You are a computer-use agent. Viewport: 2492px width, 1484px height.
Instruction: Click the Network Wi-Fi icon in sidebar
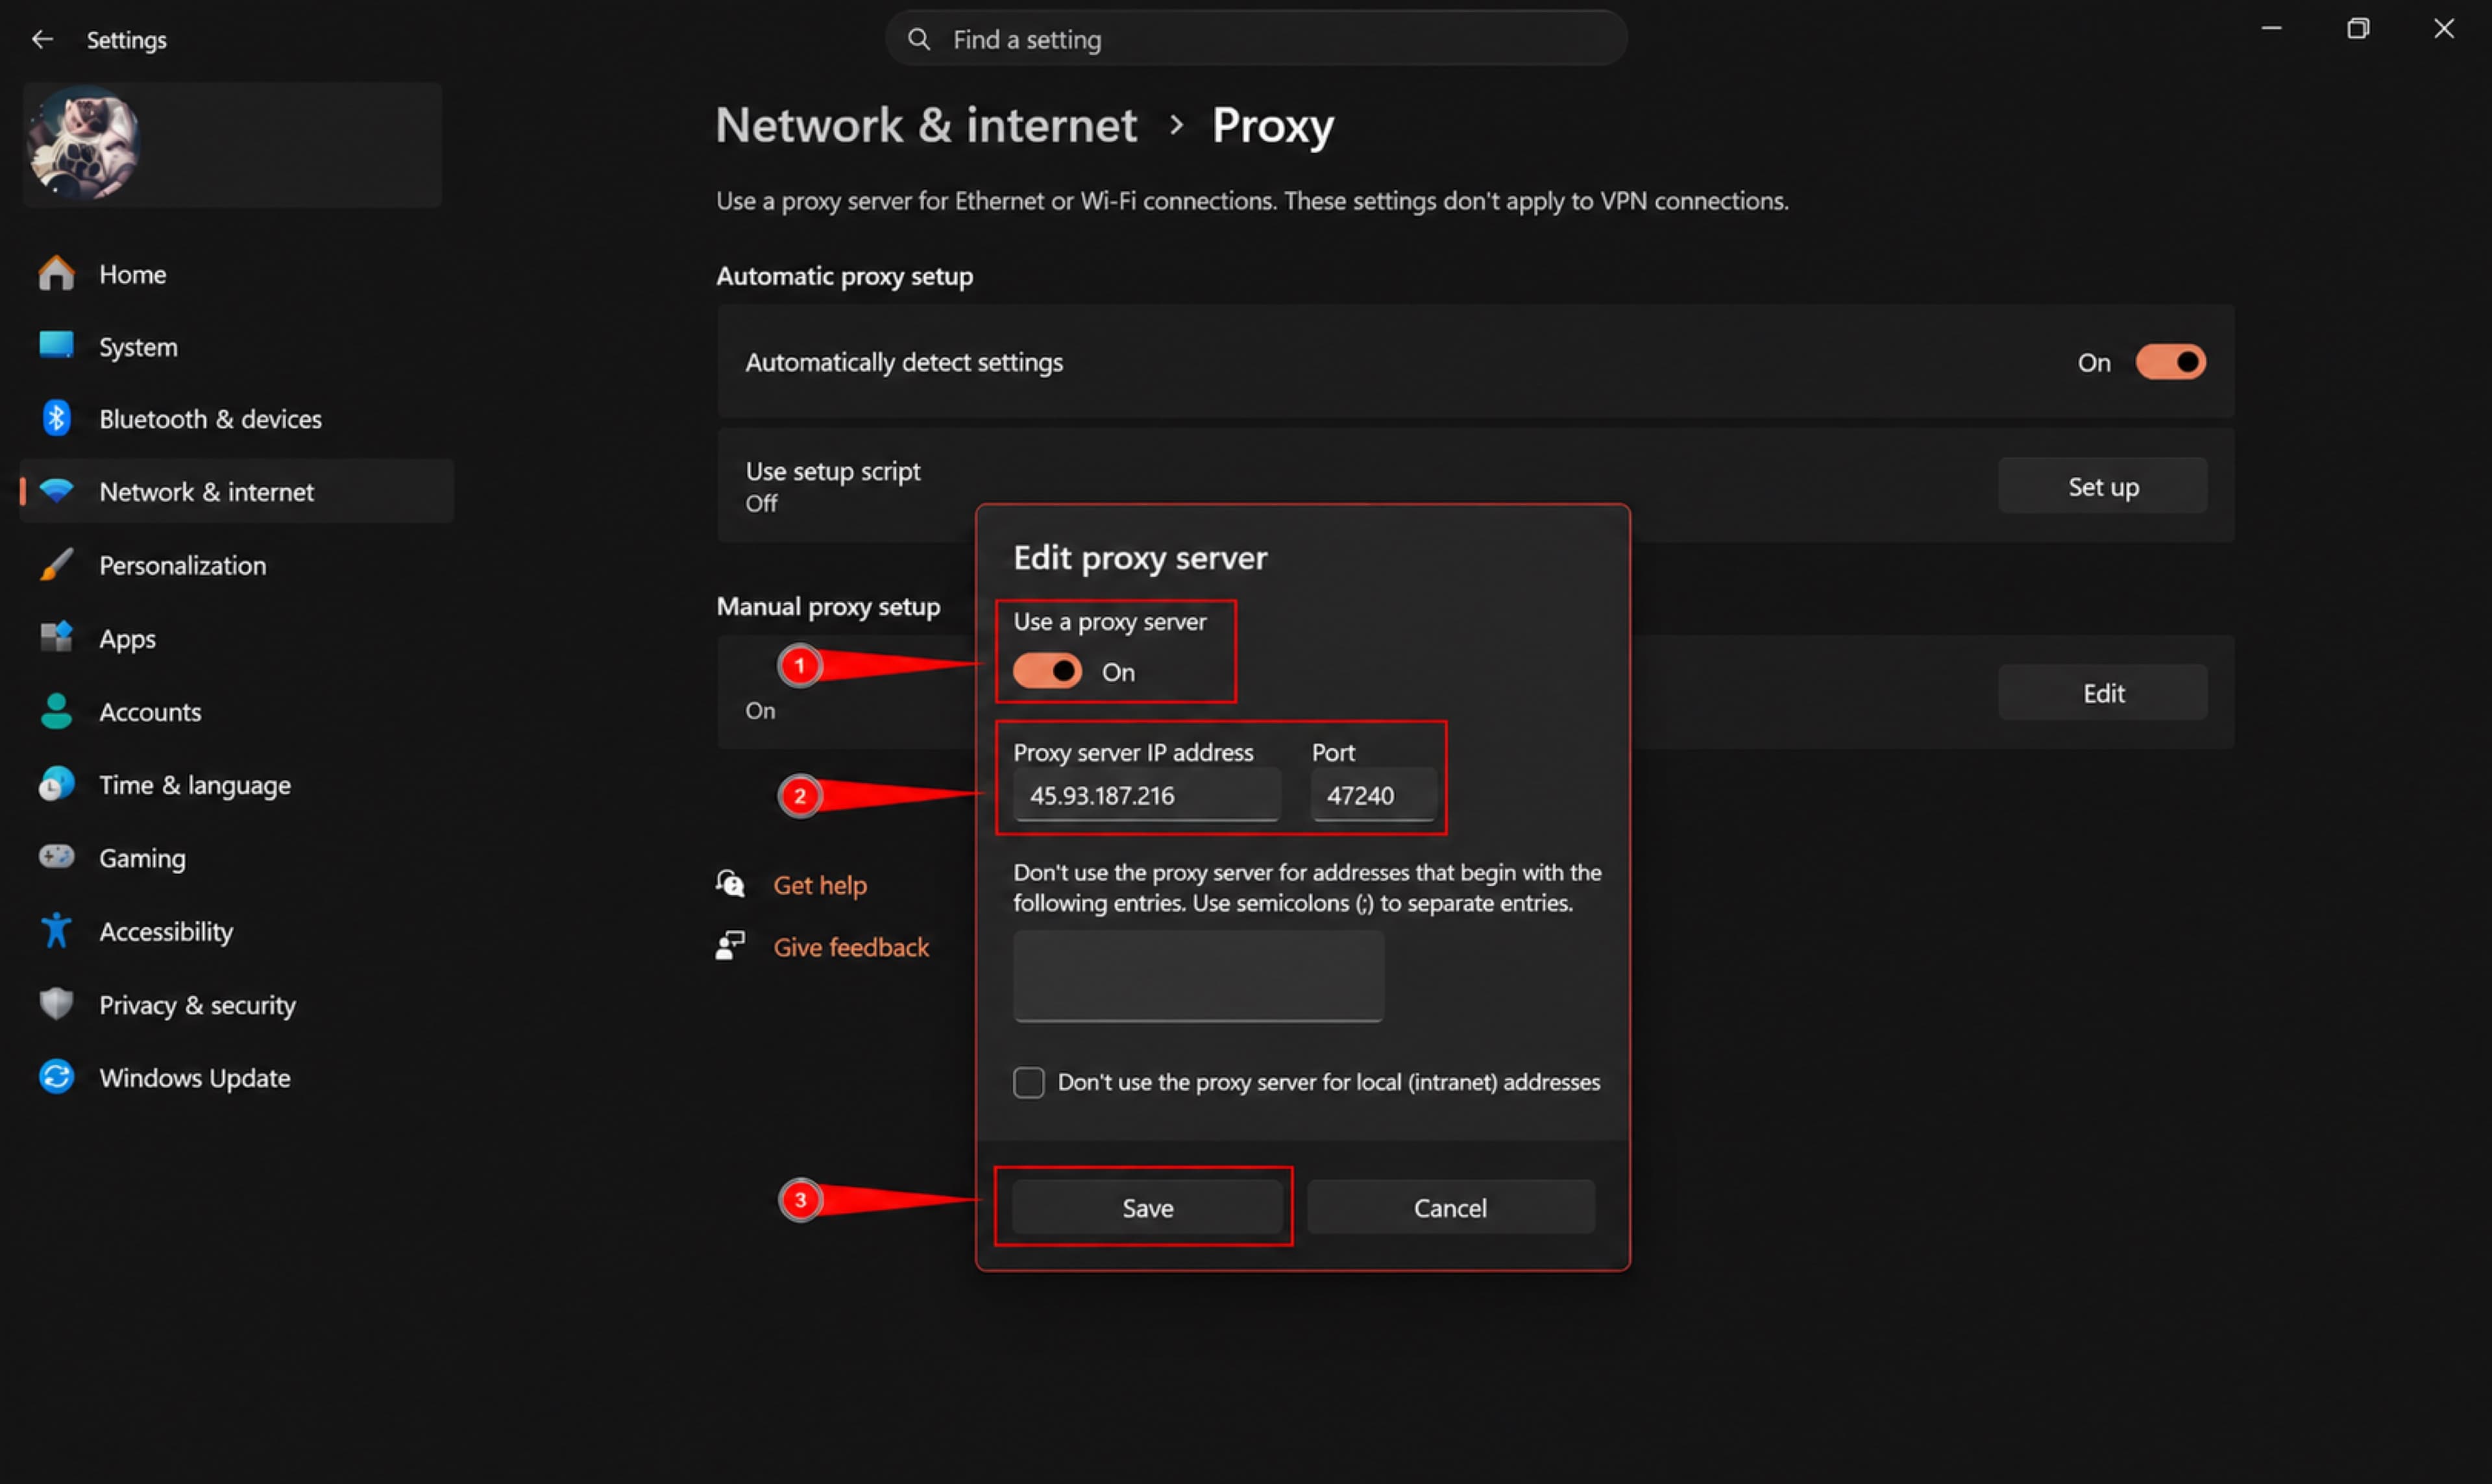56,491
